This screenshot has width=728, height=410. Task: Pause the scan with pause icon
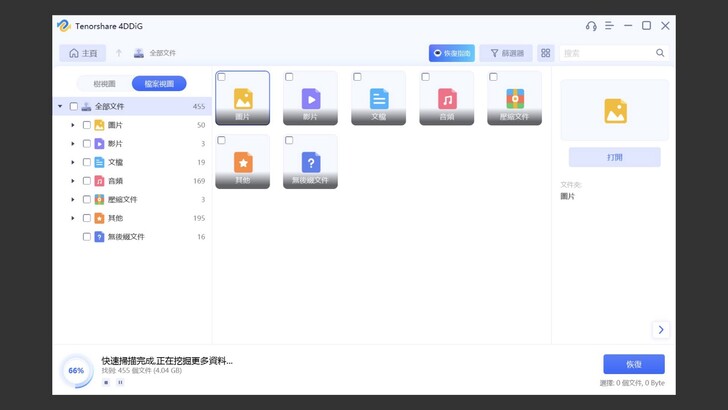(x=120, y=383)
